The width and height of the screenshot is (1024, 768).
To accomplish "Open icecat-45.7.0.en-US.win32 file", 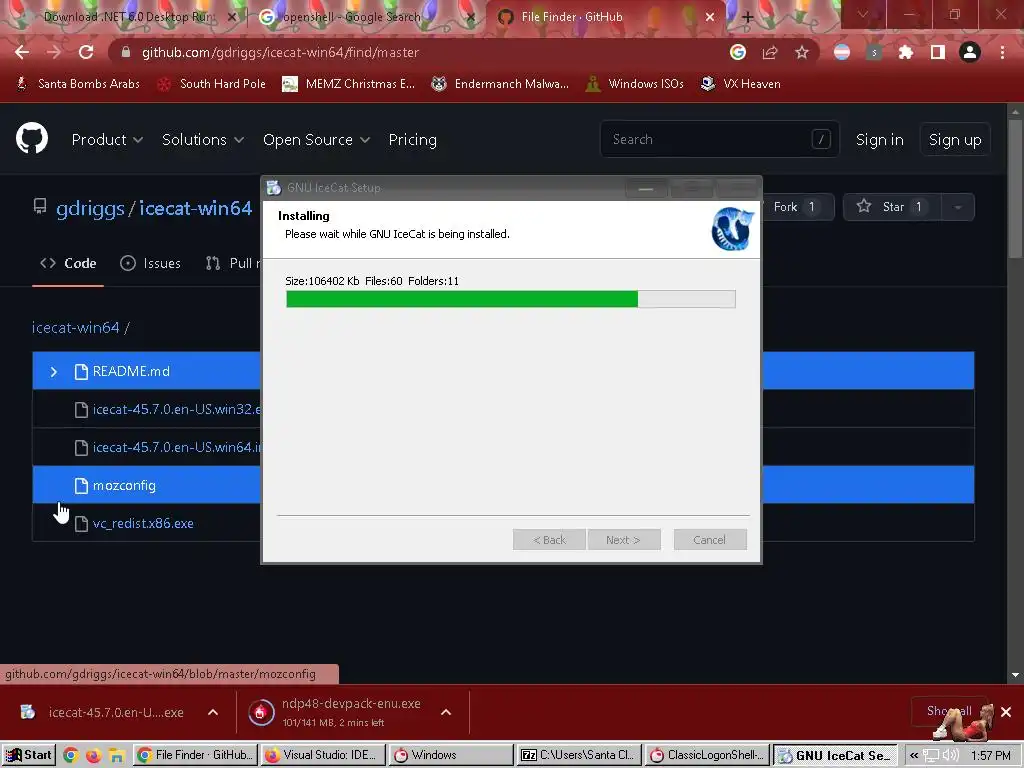I will [x=176, y=409].
